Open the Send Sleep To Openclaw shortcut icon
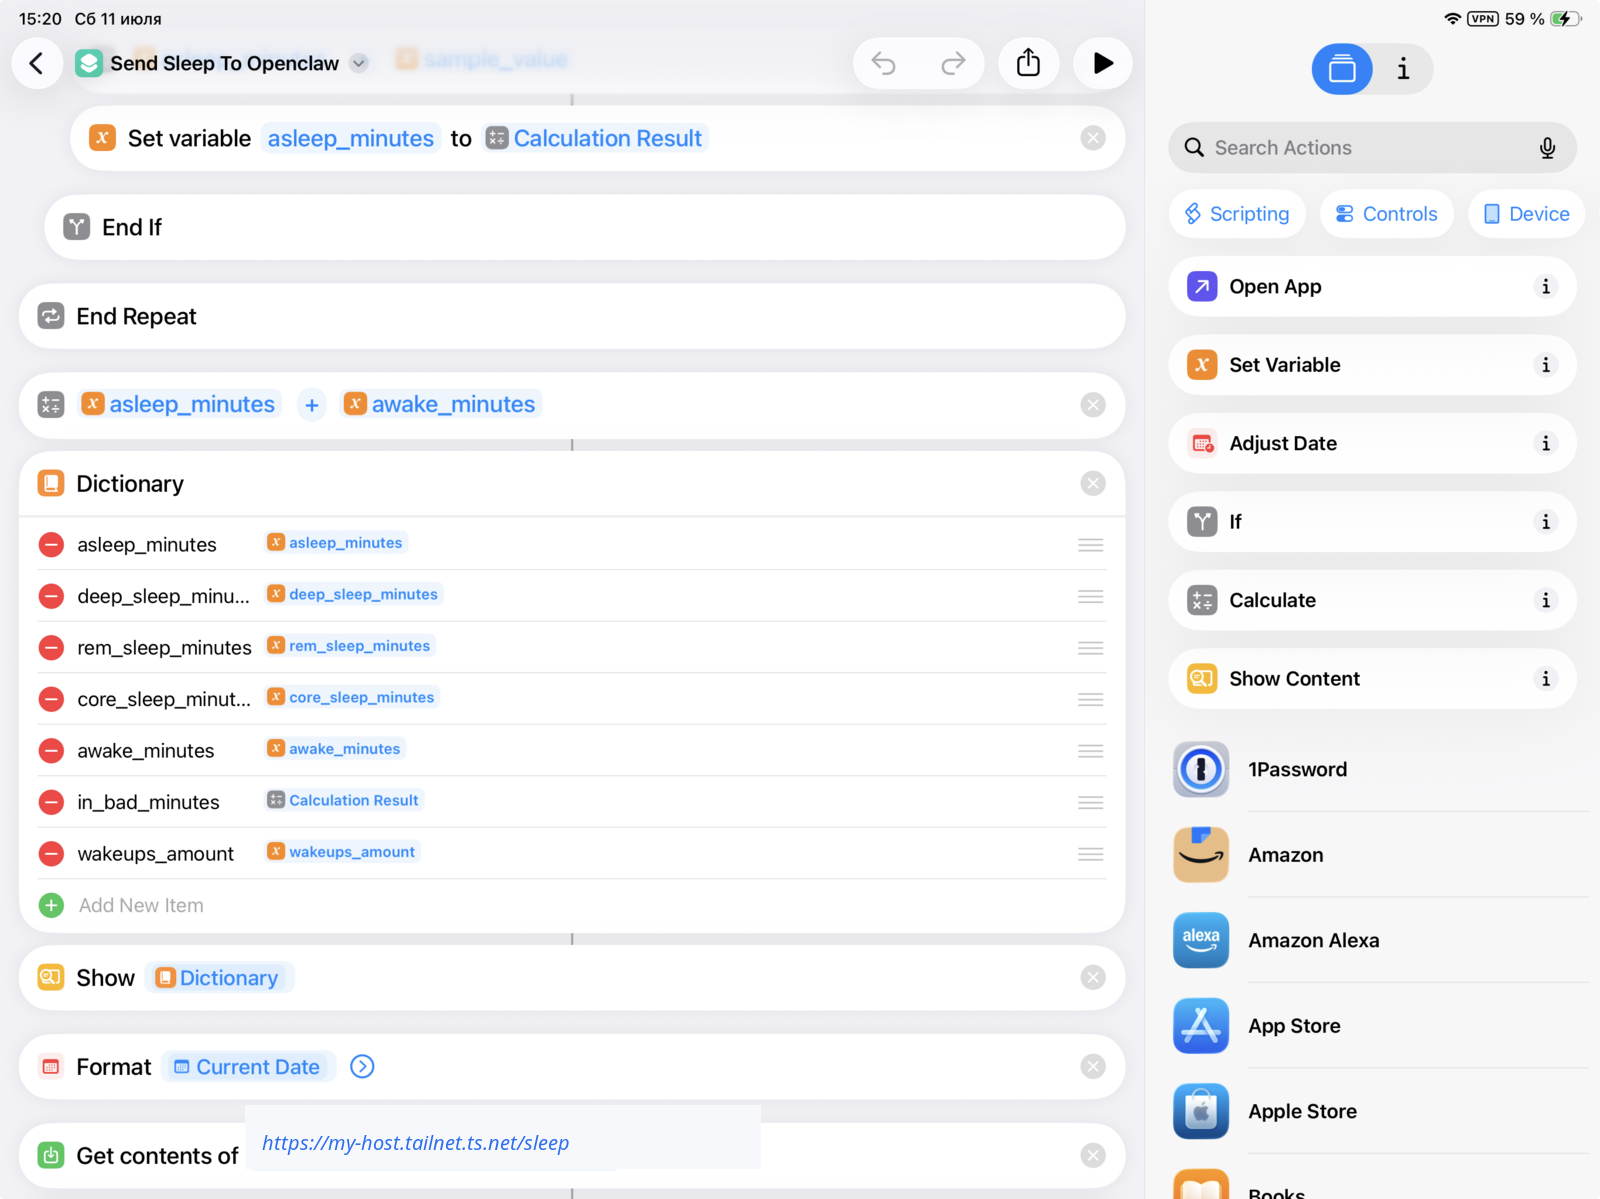This screenshot has height=1199, width=1600. [x=89, y=63]
